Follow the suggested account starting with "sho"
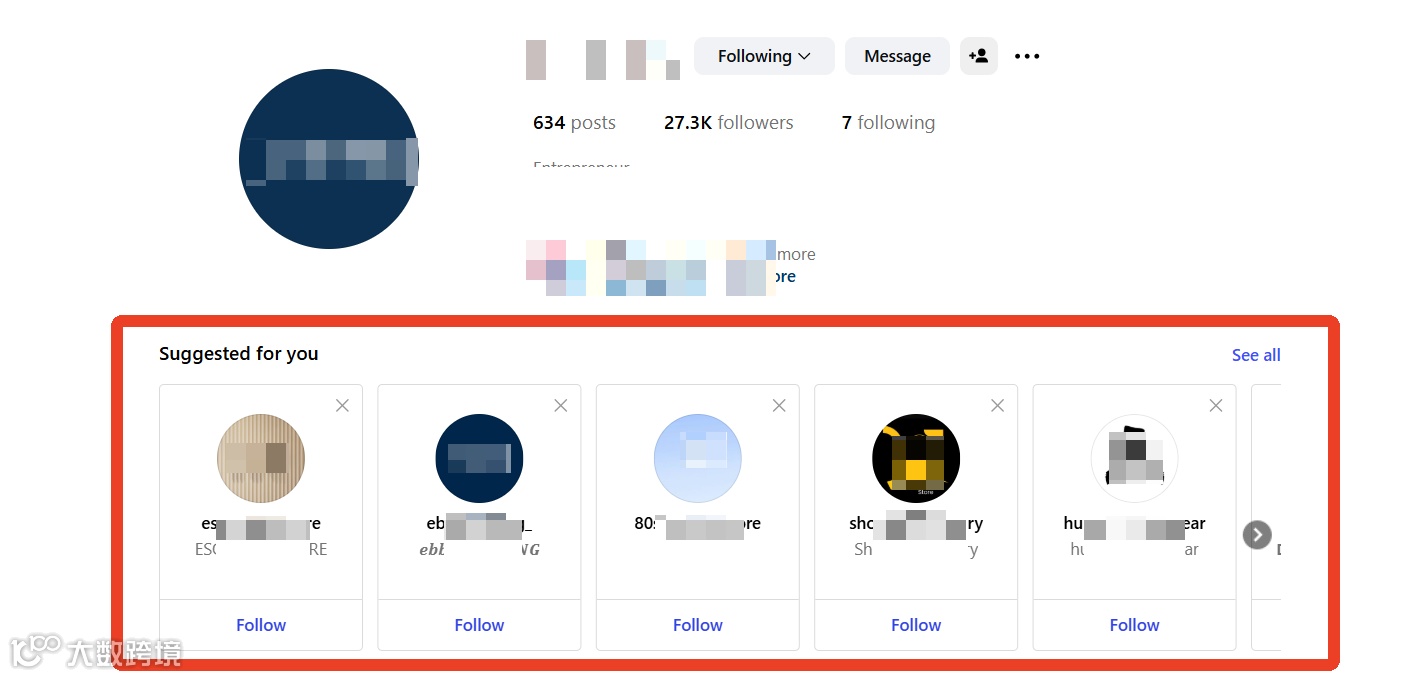1408x677 pixels. [916, 625]
